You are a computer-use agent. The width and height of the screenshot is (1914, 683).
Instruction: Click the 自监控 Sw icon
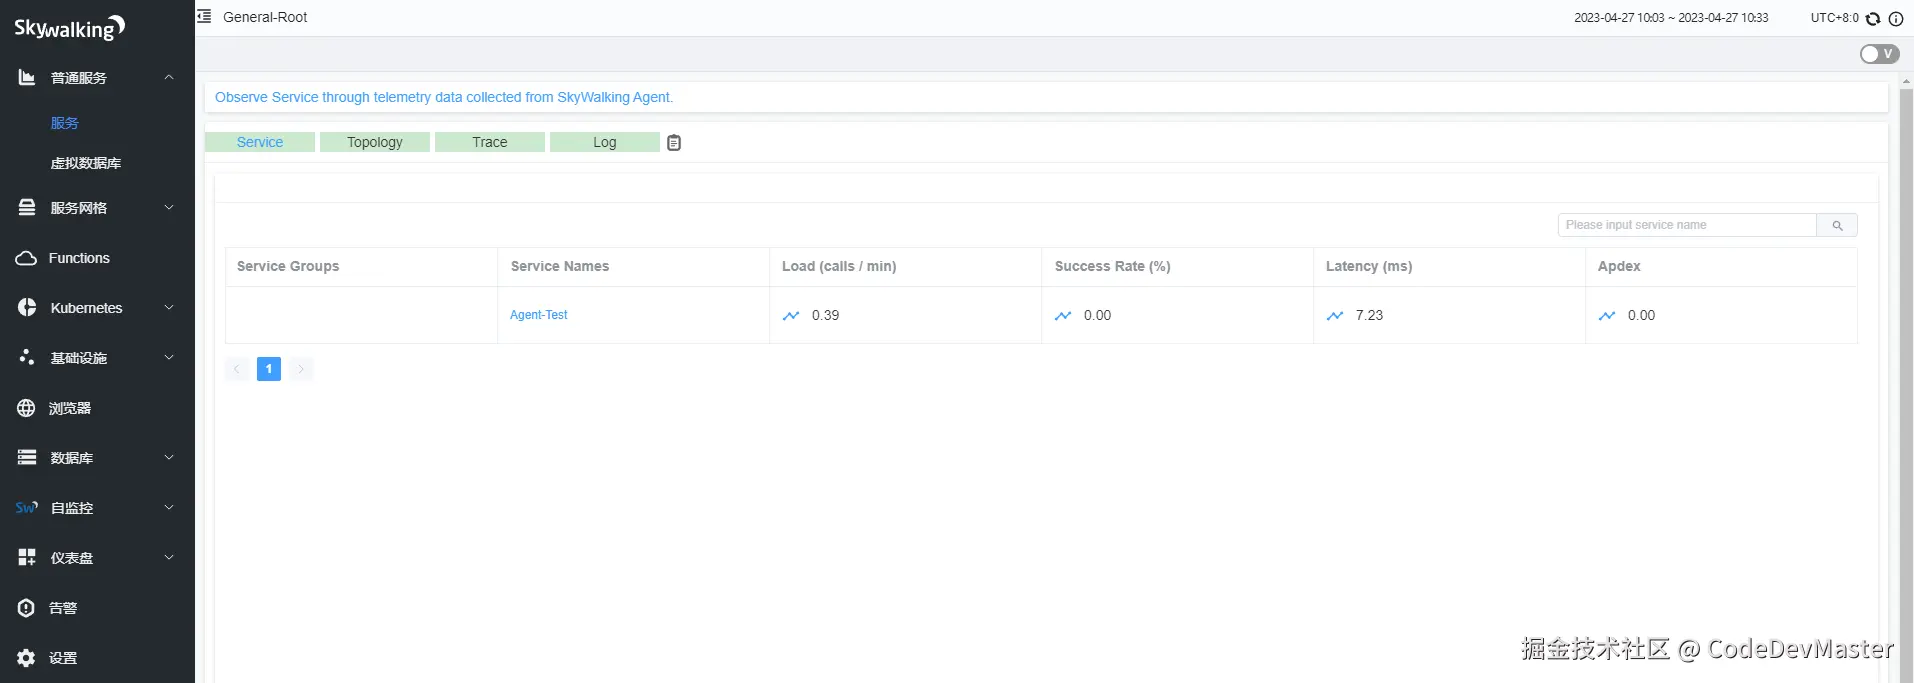coord(27,508)
